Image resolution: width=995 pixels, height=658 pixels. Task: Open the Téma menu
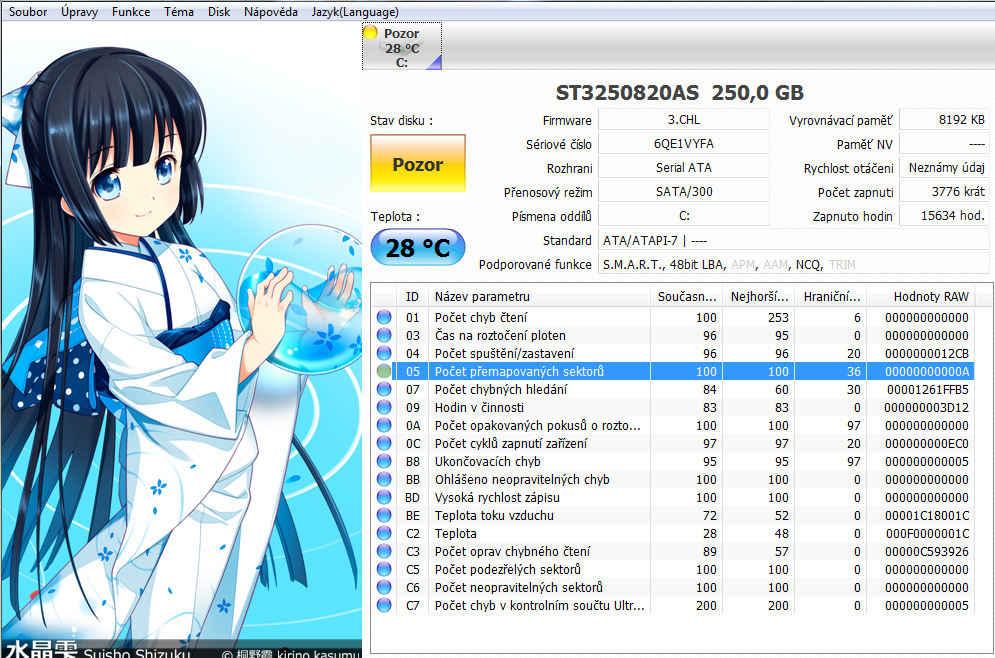pos(179,11)
